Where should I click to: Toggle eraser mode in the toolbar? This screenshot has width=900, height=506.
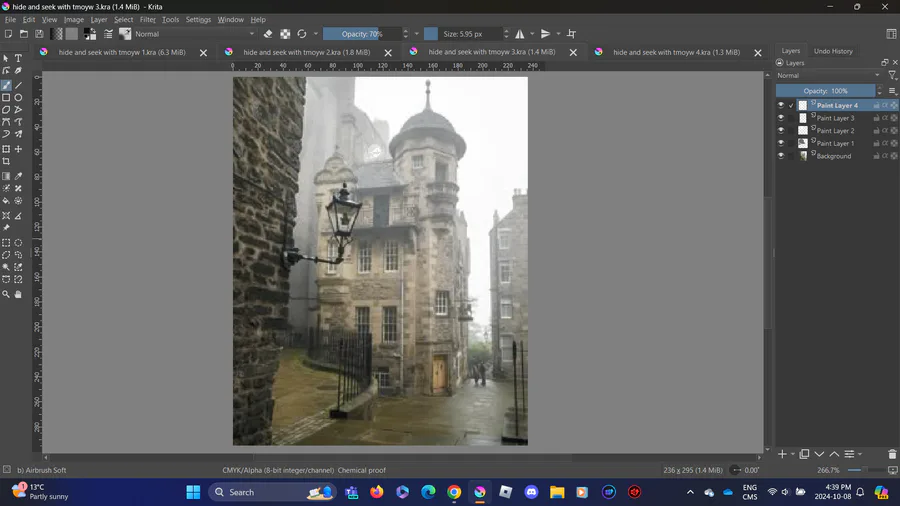click(268, 34)
